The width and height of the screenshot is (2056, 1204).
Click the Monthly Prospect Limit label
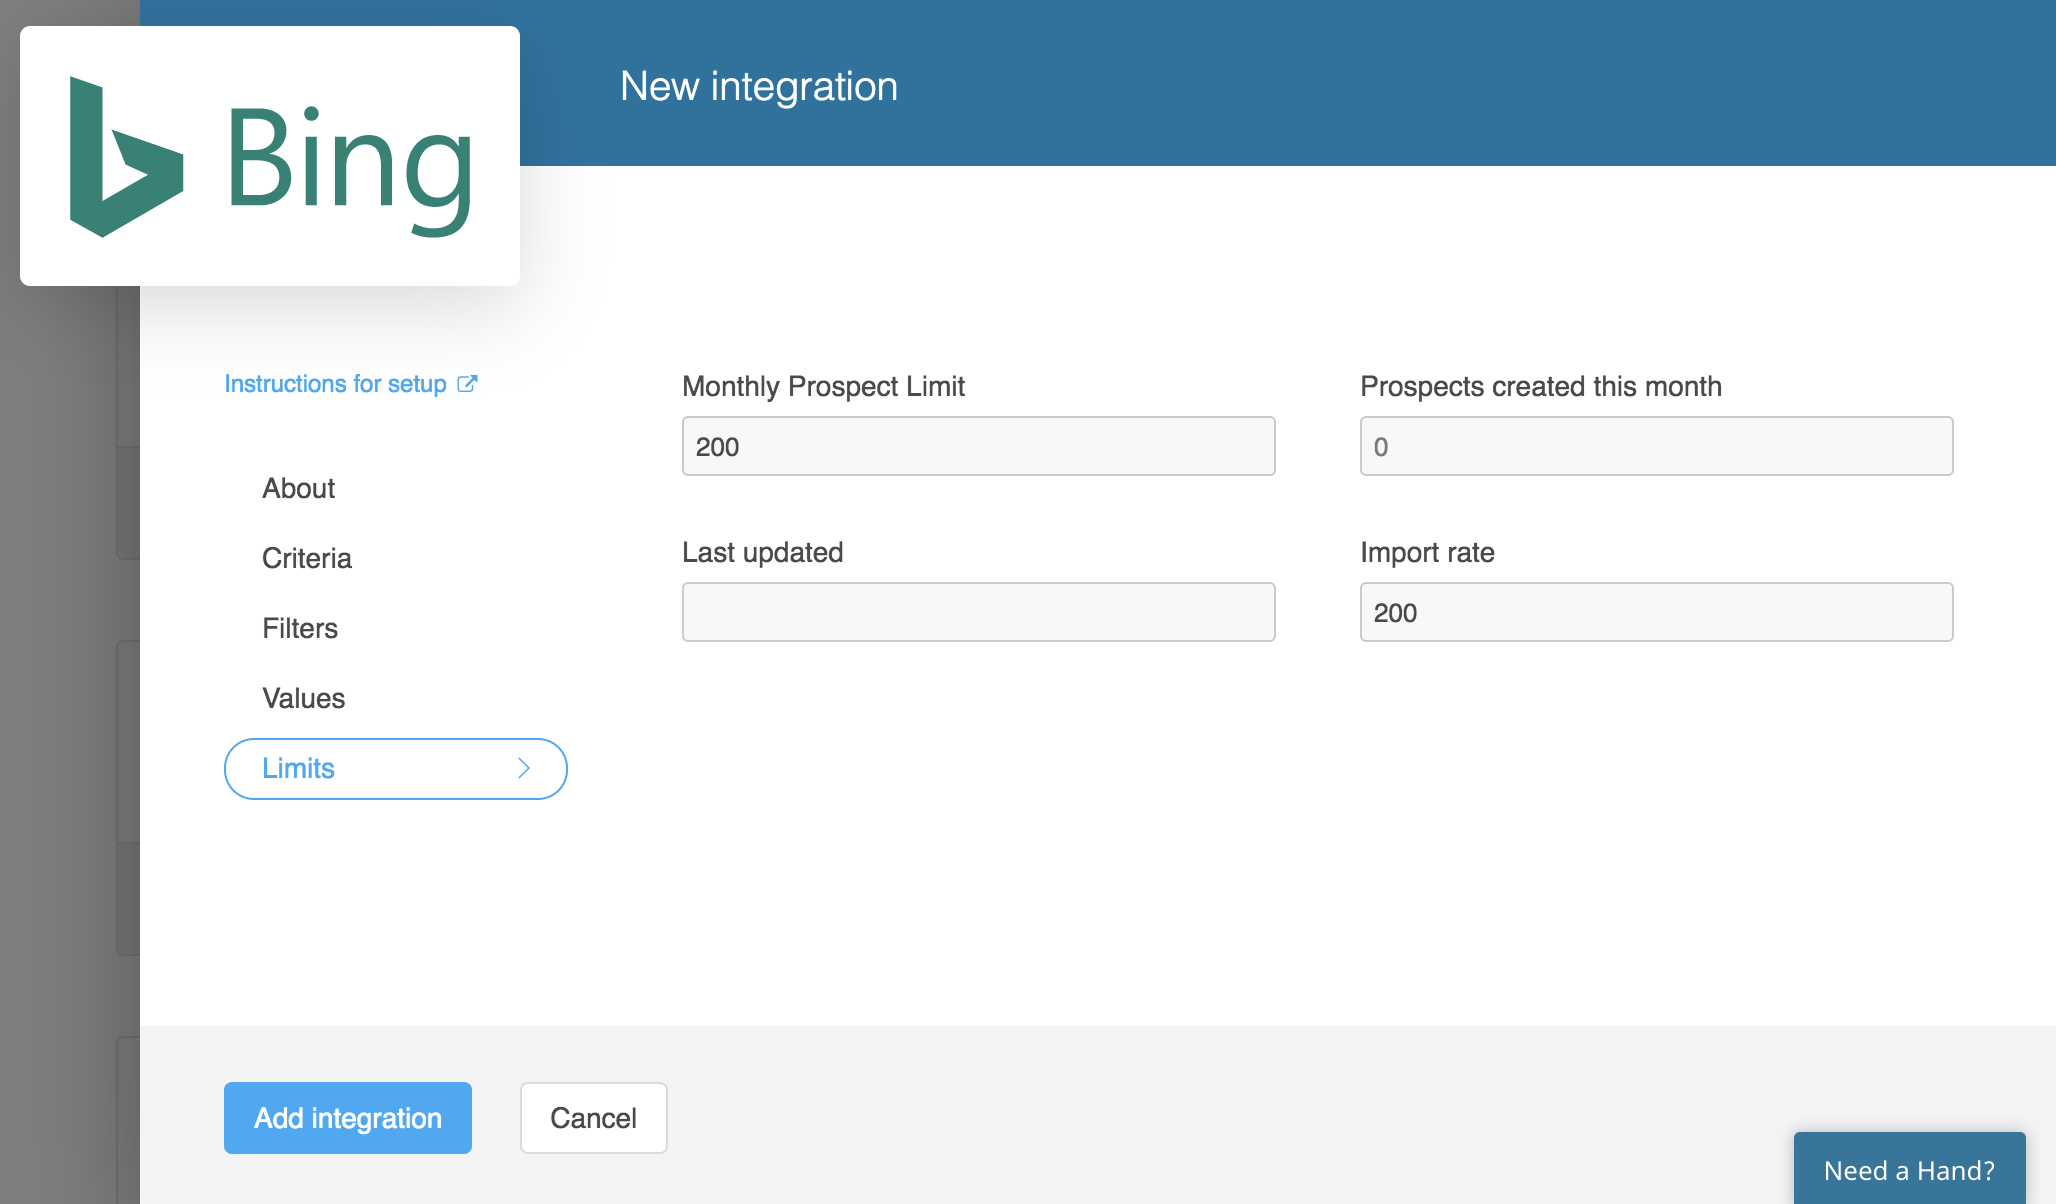(x=823, y=386)
